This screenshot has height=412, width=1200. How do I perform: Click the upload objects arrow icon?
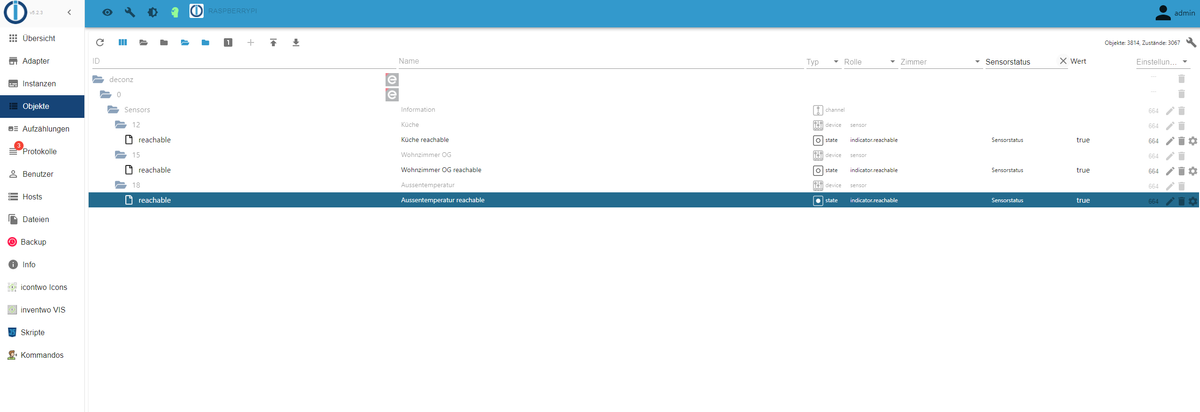click(x=274, y=43)
